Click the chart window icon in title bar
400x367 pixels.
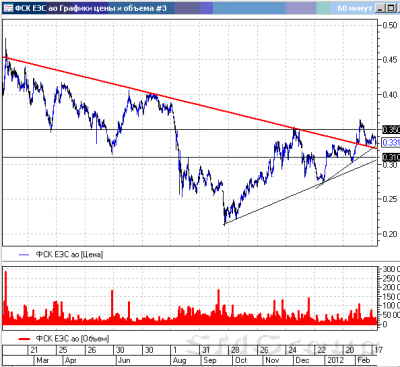pyautogui.click(x=8, y=8)
